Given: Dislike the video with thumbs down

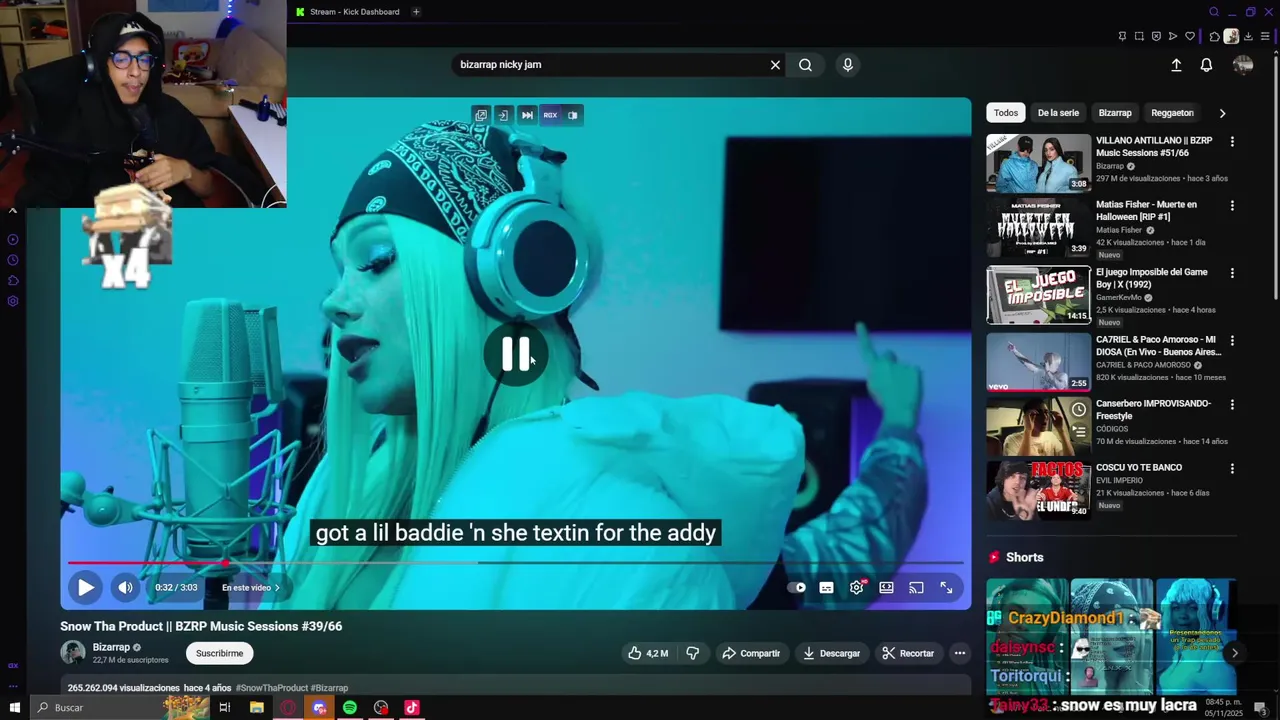Looking at the screenshot, I should point(692,653).
